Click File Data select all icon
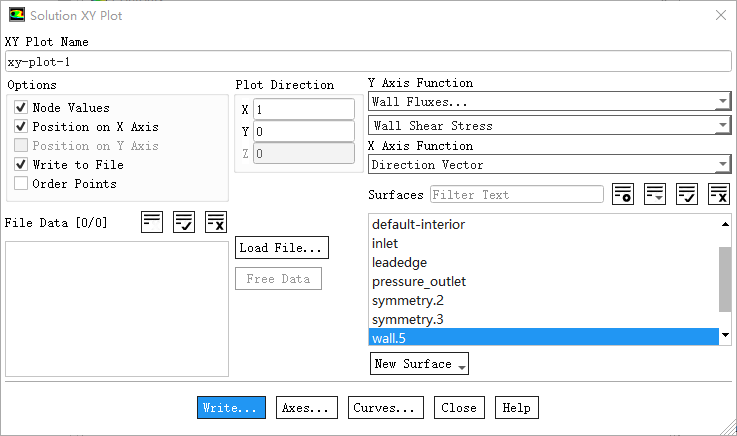The height and width of the screenshot is (436, 737). pos(184,222)
